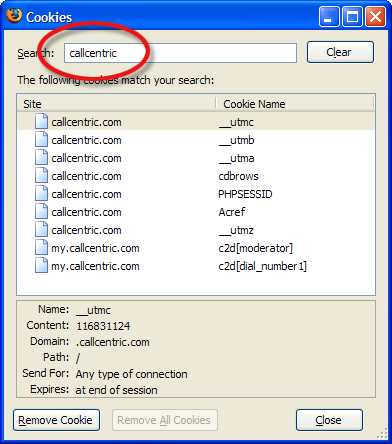The image size is (392, 444).
Task: Click the Firefox icon in the title bar
Action: (x=14, y=16)
